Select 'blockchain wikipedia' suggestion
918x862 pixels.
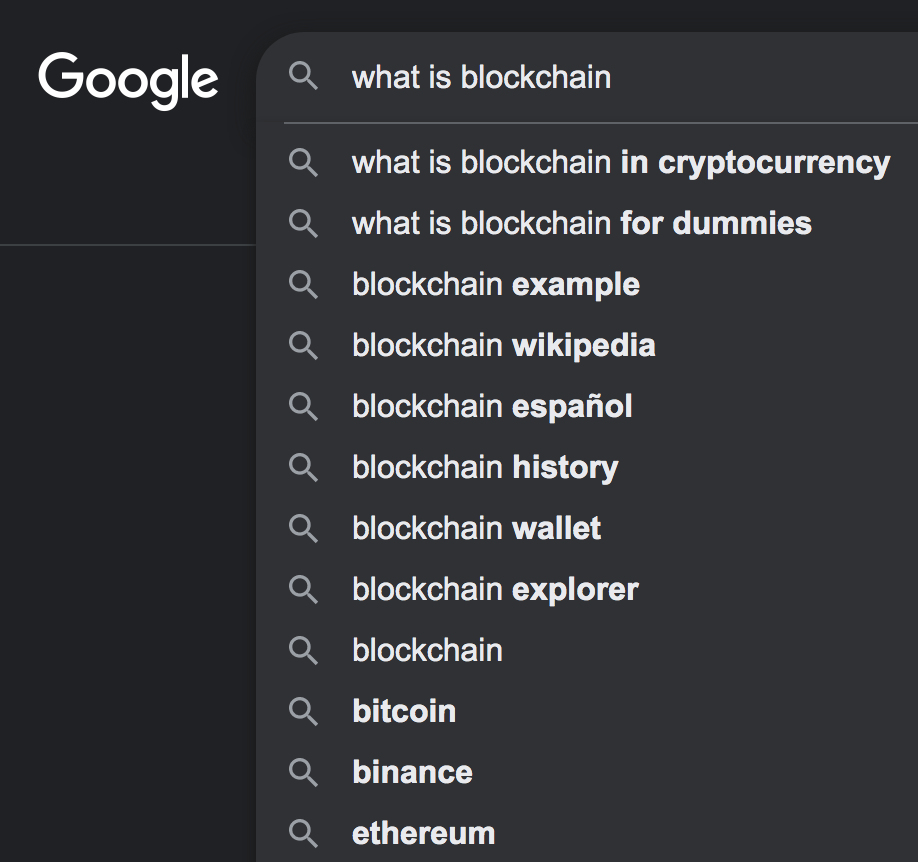[587, 345]
